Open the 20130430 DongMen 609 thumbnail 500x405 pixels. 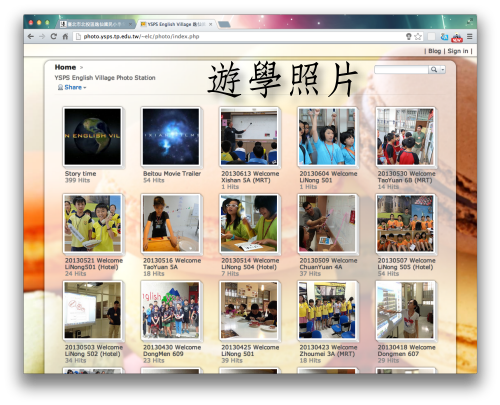(171, 310)
